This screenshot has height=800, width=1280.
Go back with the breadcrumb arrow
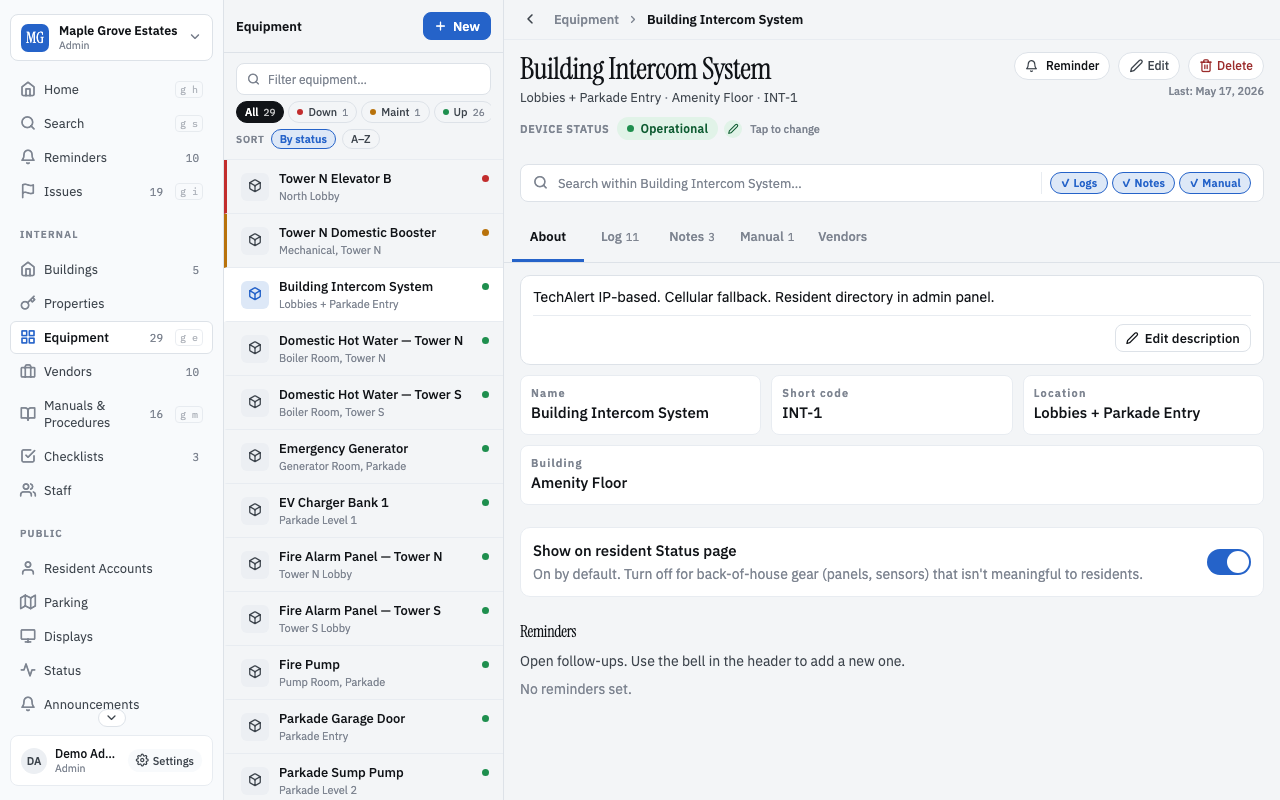(530, 19)
